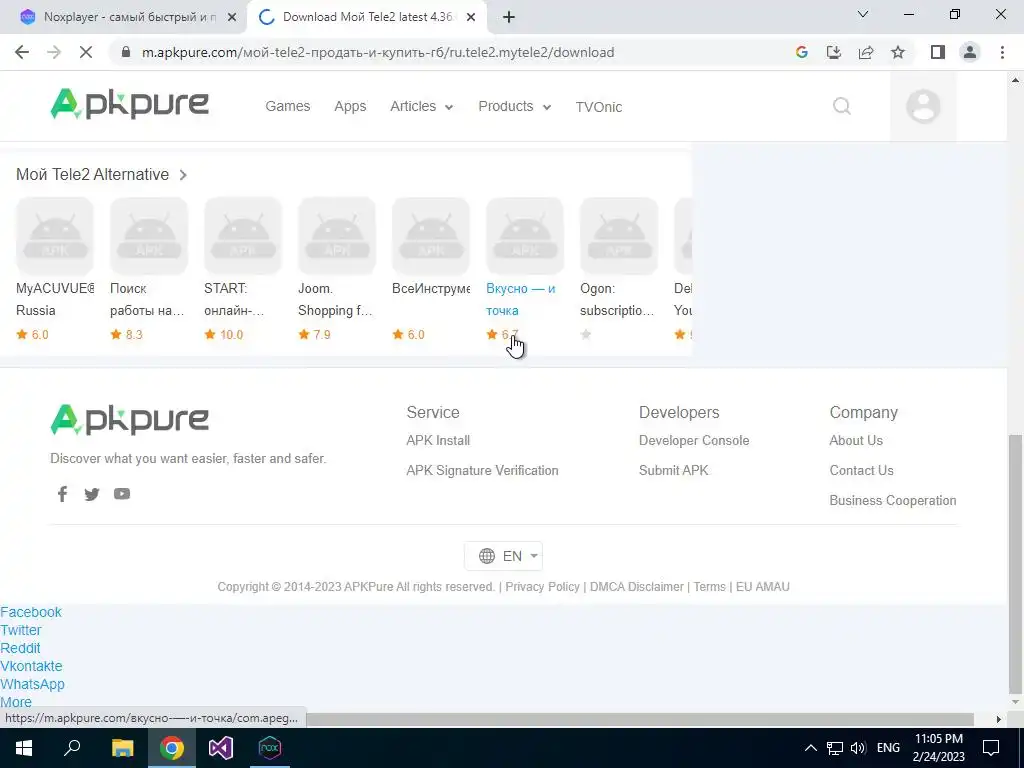
Task: Click Chrome icon in taskbar
Action: (x=172, y=748)
